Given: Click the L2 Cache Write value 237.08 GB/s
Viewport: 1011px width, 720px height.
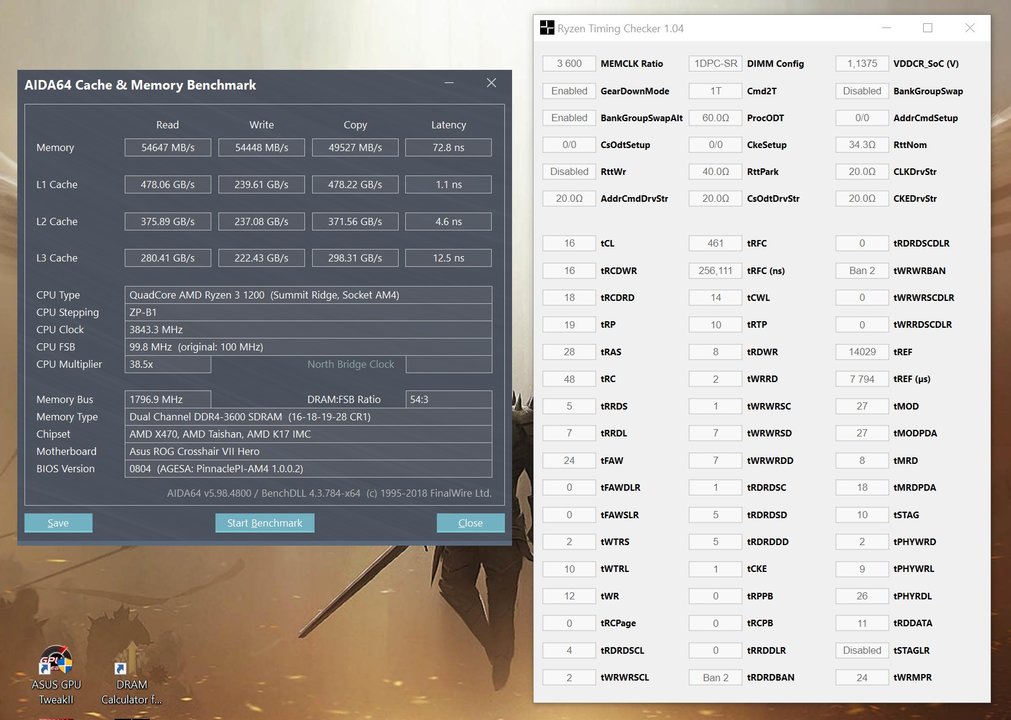Looking at the screenshot, I should [261, 221].
